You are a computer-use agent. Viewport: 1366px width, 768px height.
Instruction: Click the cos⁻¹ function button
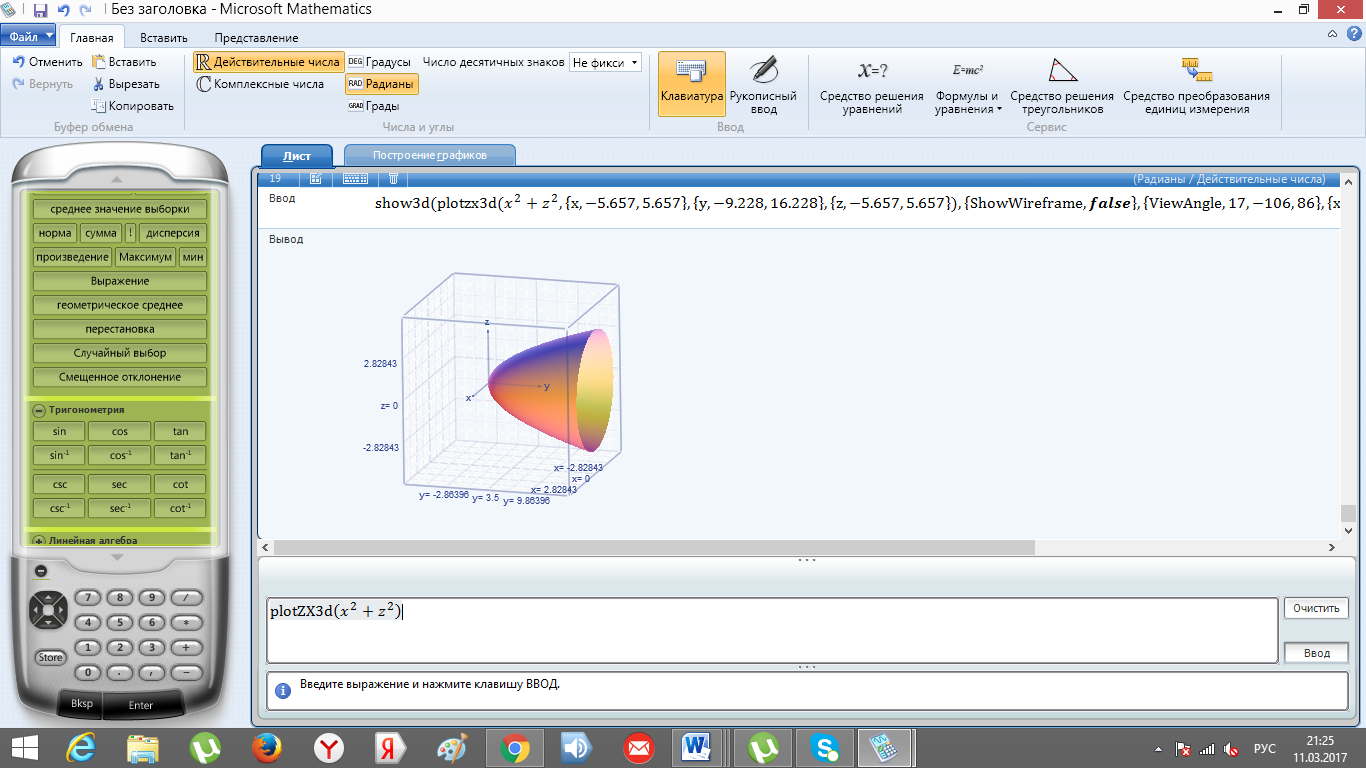(120, 456)
